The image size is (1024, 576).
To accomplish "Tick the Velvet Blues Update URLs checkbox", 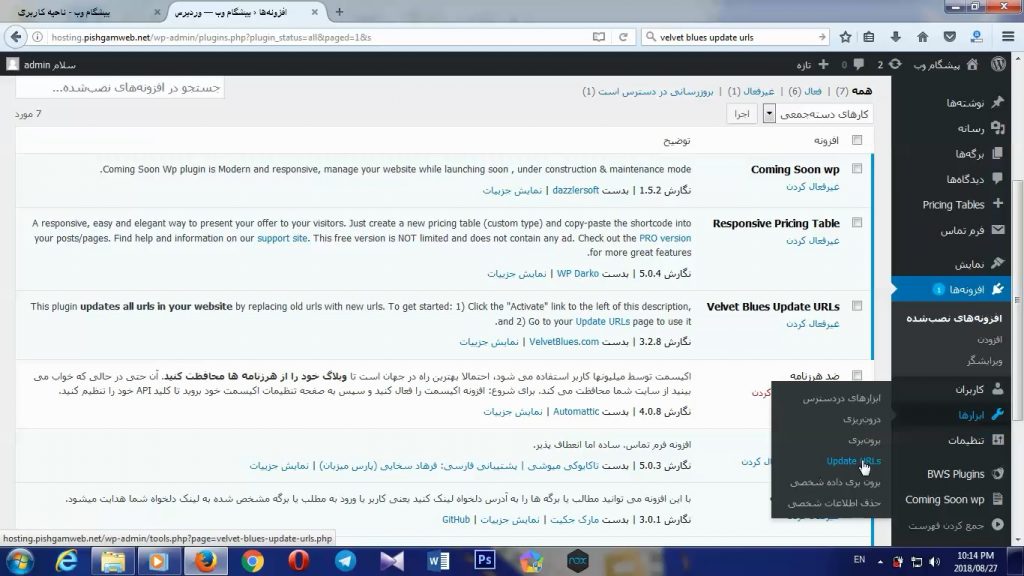I will pos(857,306).
